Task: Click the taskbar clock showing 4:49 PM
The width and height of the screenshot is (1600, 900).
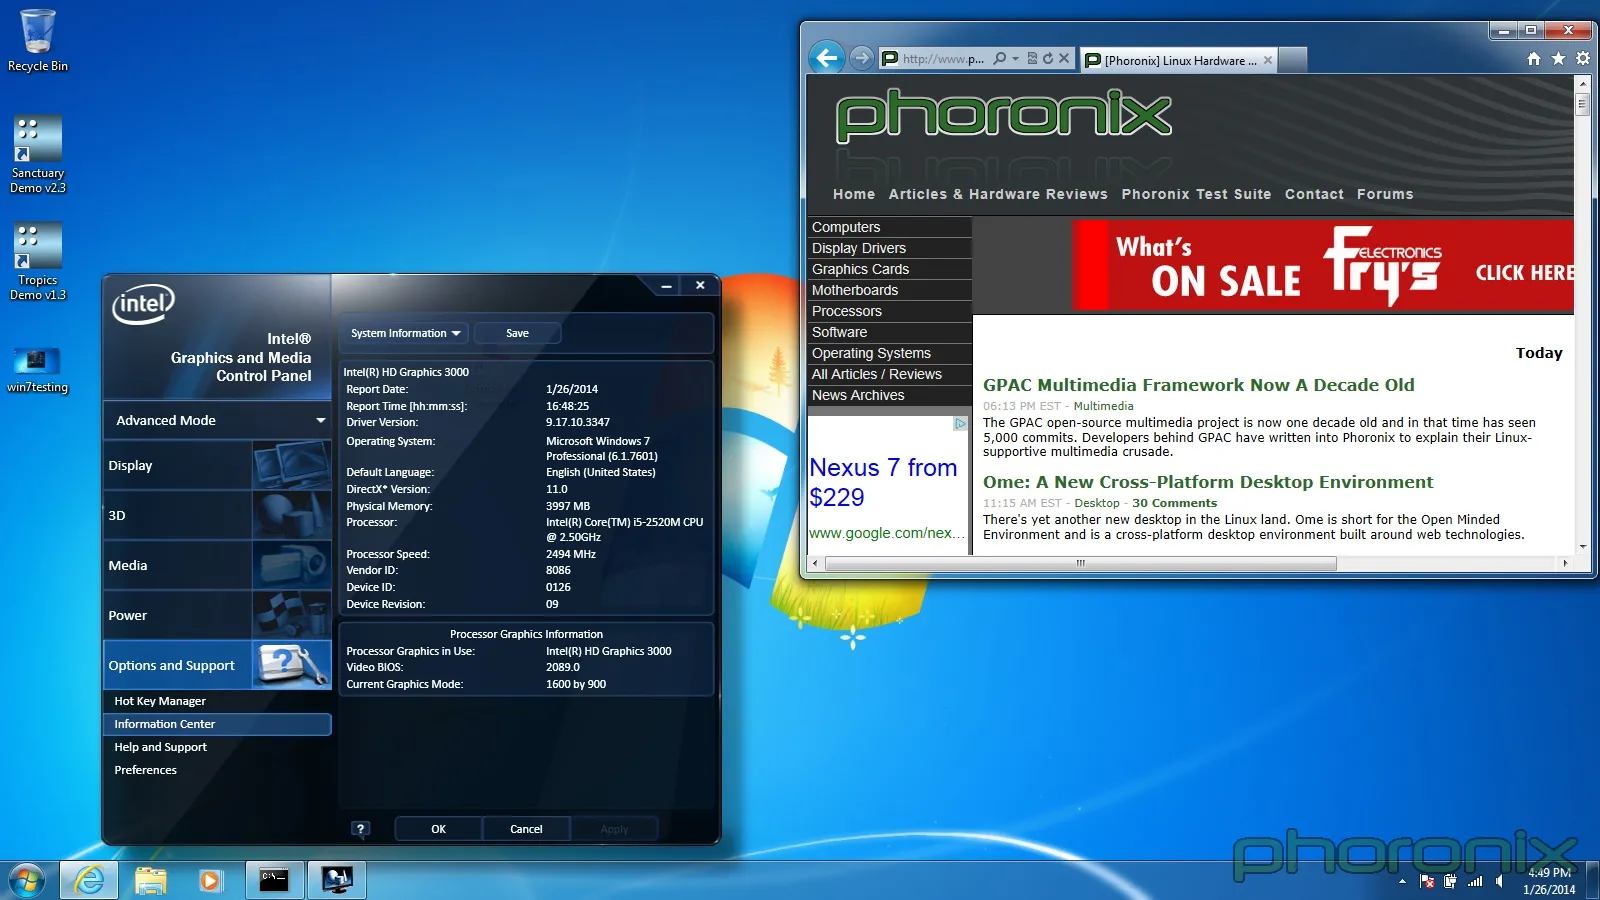Action: pyautogui.click(x=1549, y=881)
